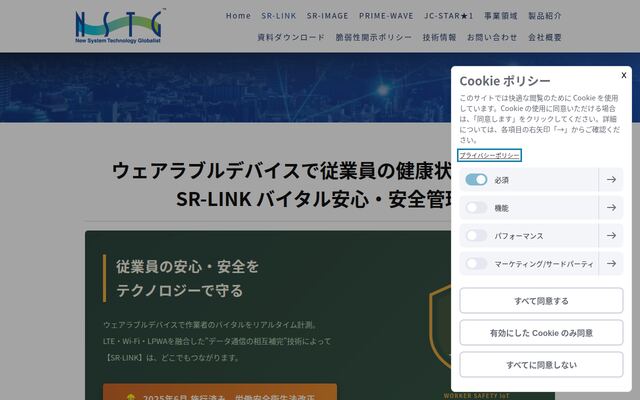Expand details arrow for 必須

(x=611, y=180)
